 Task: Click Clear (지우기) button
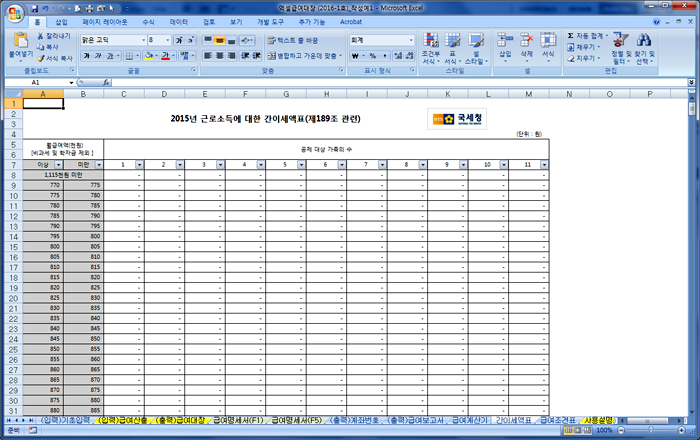(x=583, y=58)
